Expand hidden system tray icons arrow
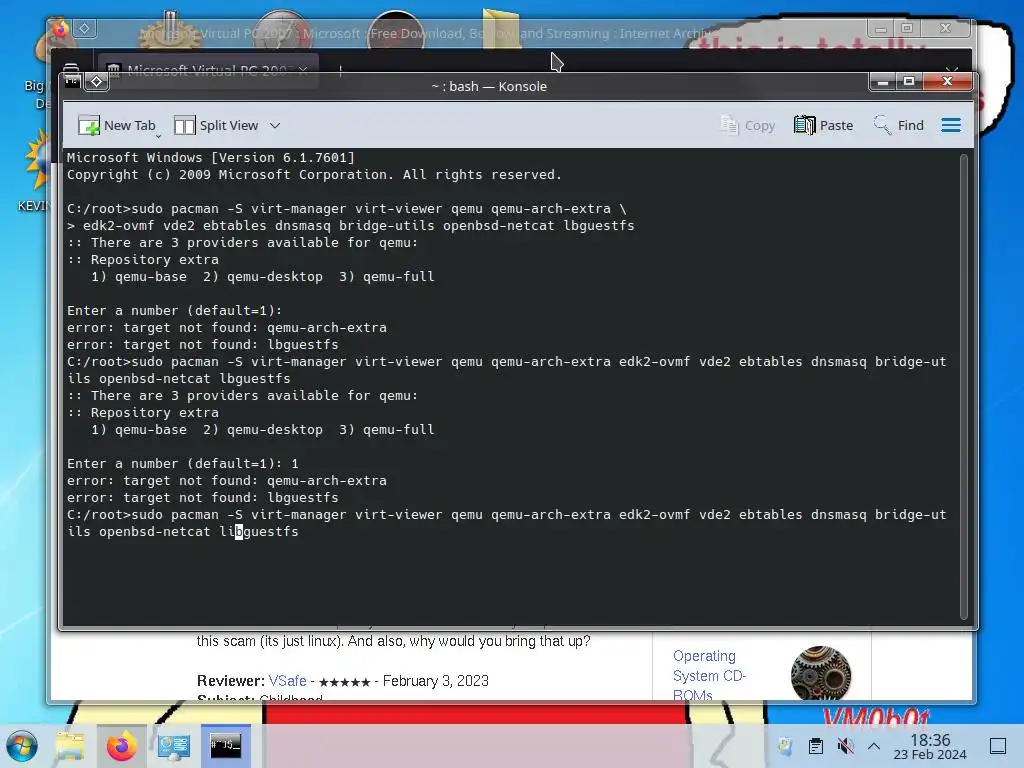The image size is (1024, 768). coord(874,746)
